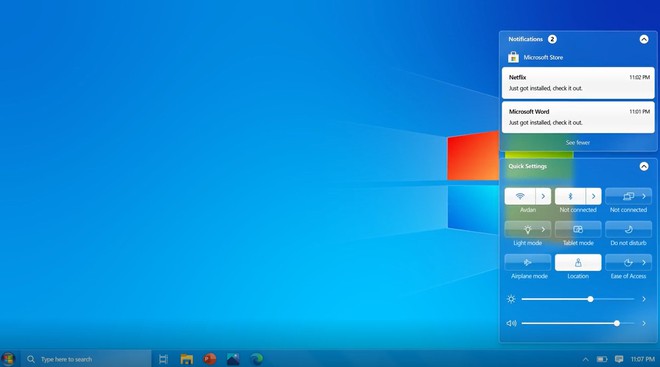Open the Microsoft Word installed notification

click(578, 117)
